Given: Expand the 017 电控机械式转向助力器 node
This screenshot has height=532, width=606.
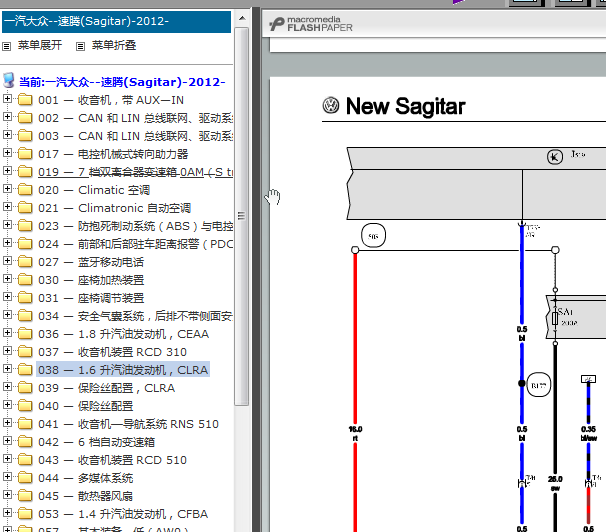Looking at the screenshot, I should point(7,153).
